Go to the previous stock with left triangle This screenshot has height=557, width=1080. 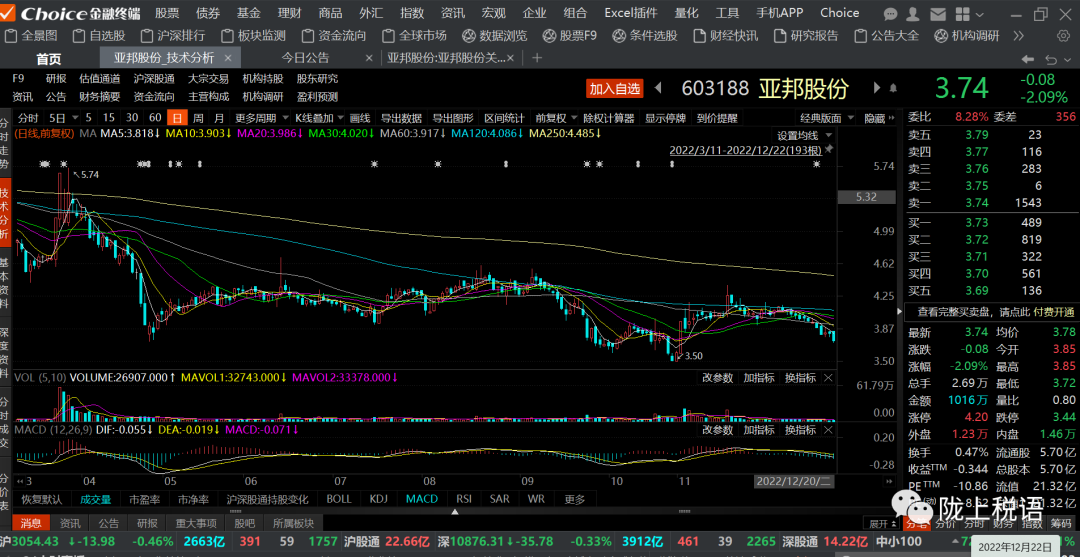[x=658, y=88]
